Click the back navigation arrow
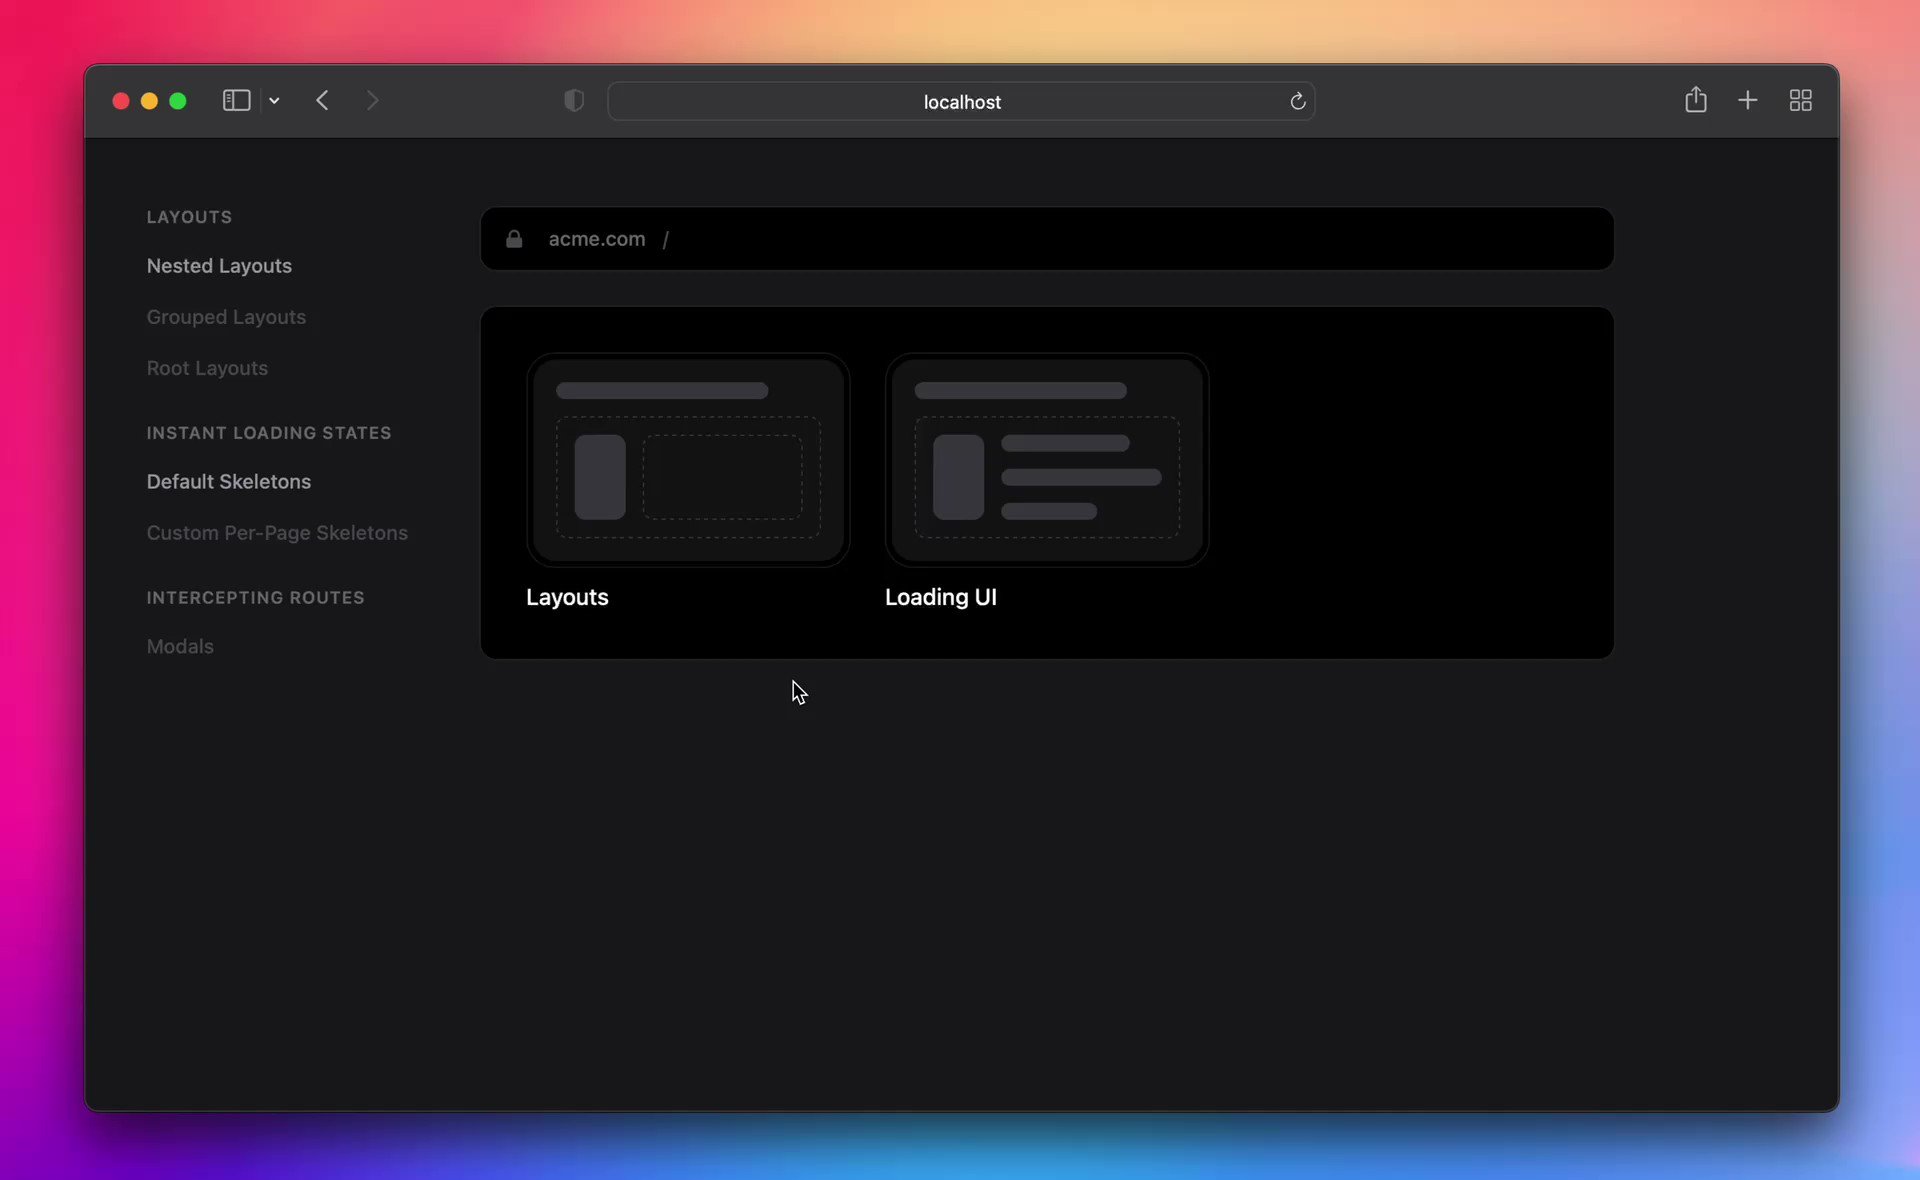The image size is (1920, 1180). click(x=322, y=100)
